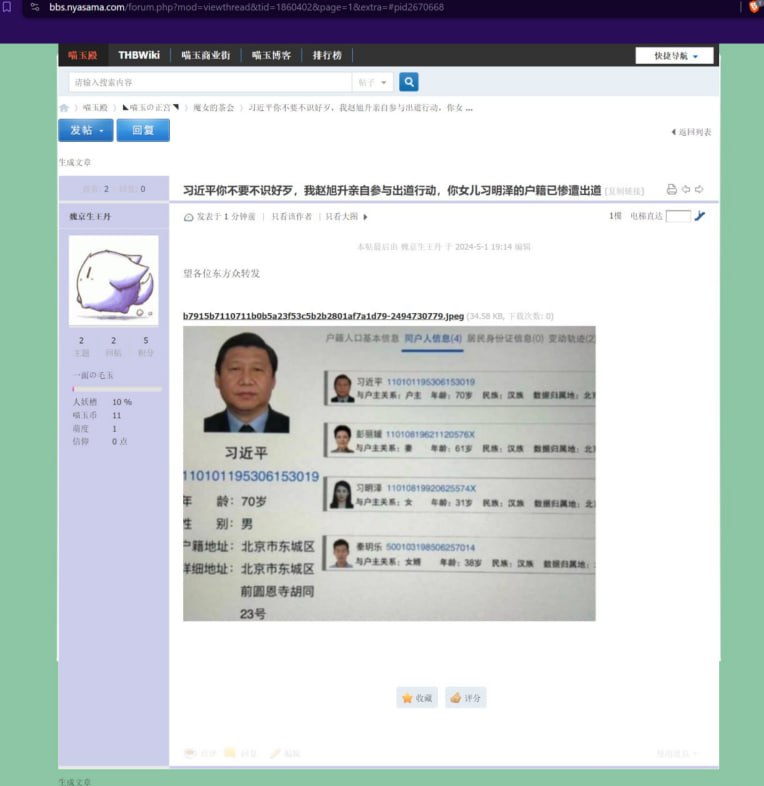Expand the arrow after 只看大图

(365, 217)
